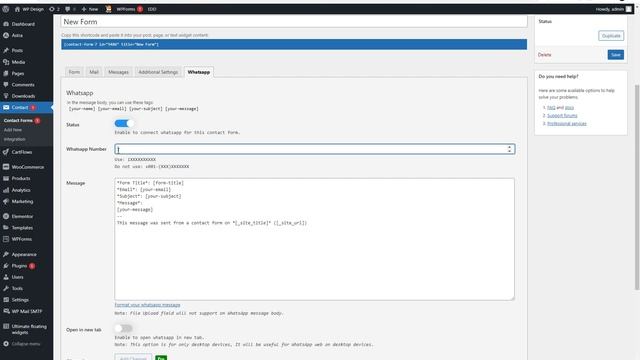Open Dashboard icon in sidebar
Screen dimensions: 640x360
tap(6, 24)
